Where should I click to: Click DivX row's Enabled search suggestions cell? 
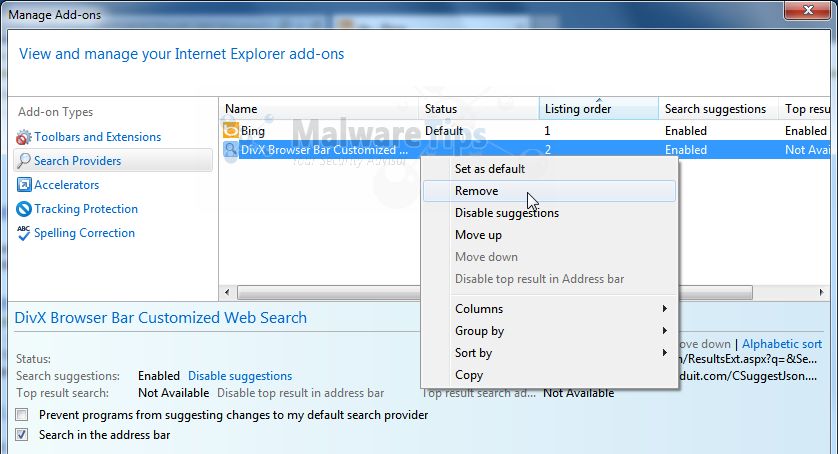(x=686, y=150)
